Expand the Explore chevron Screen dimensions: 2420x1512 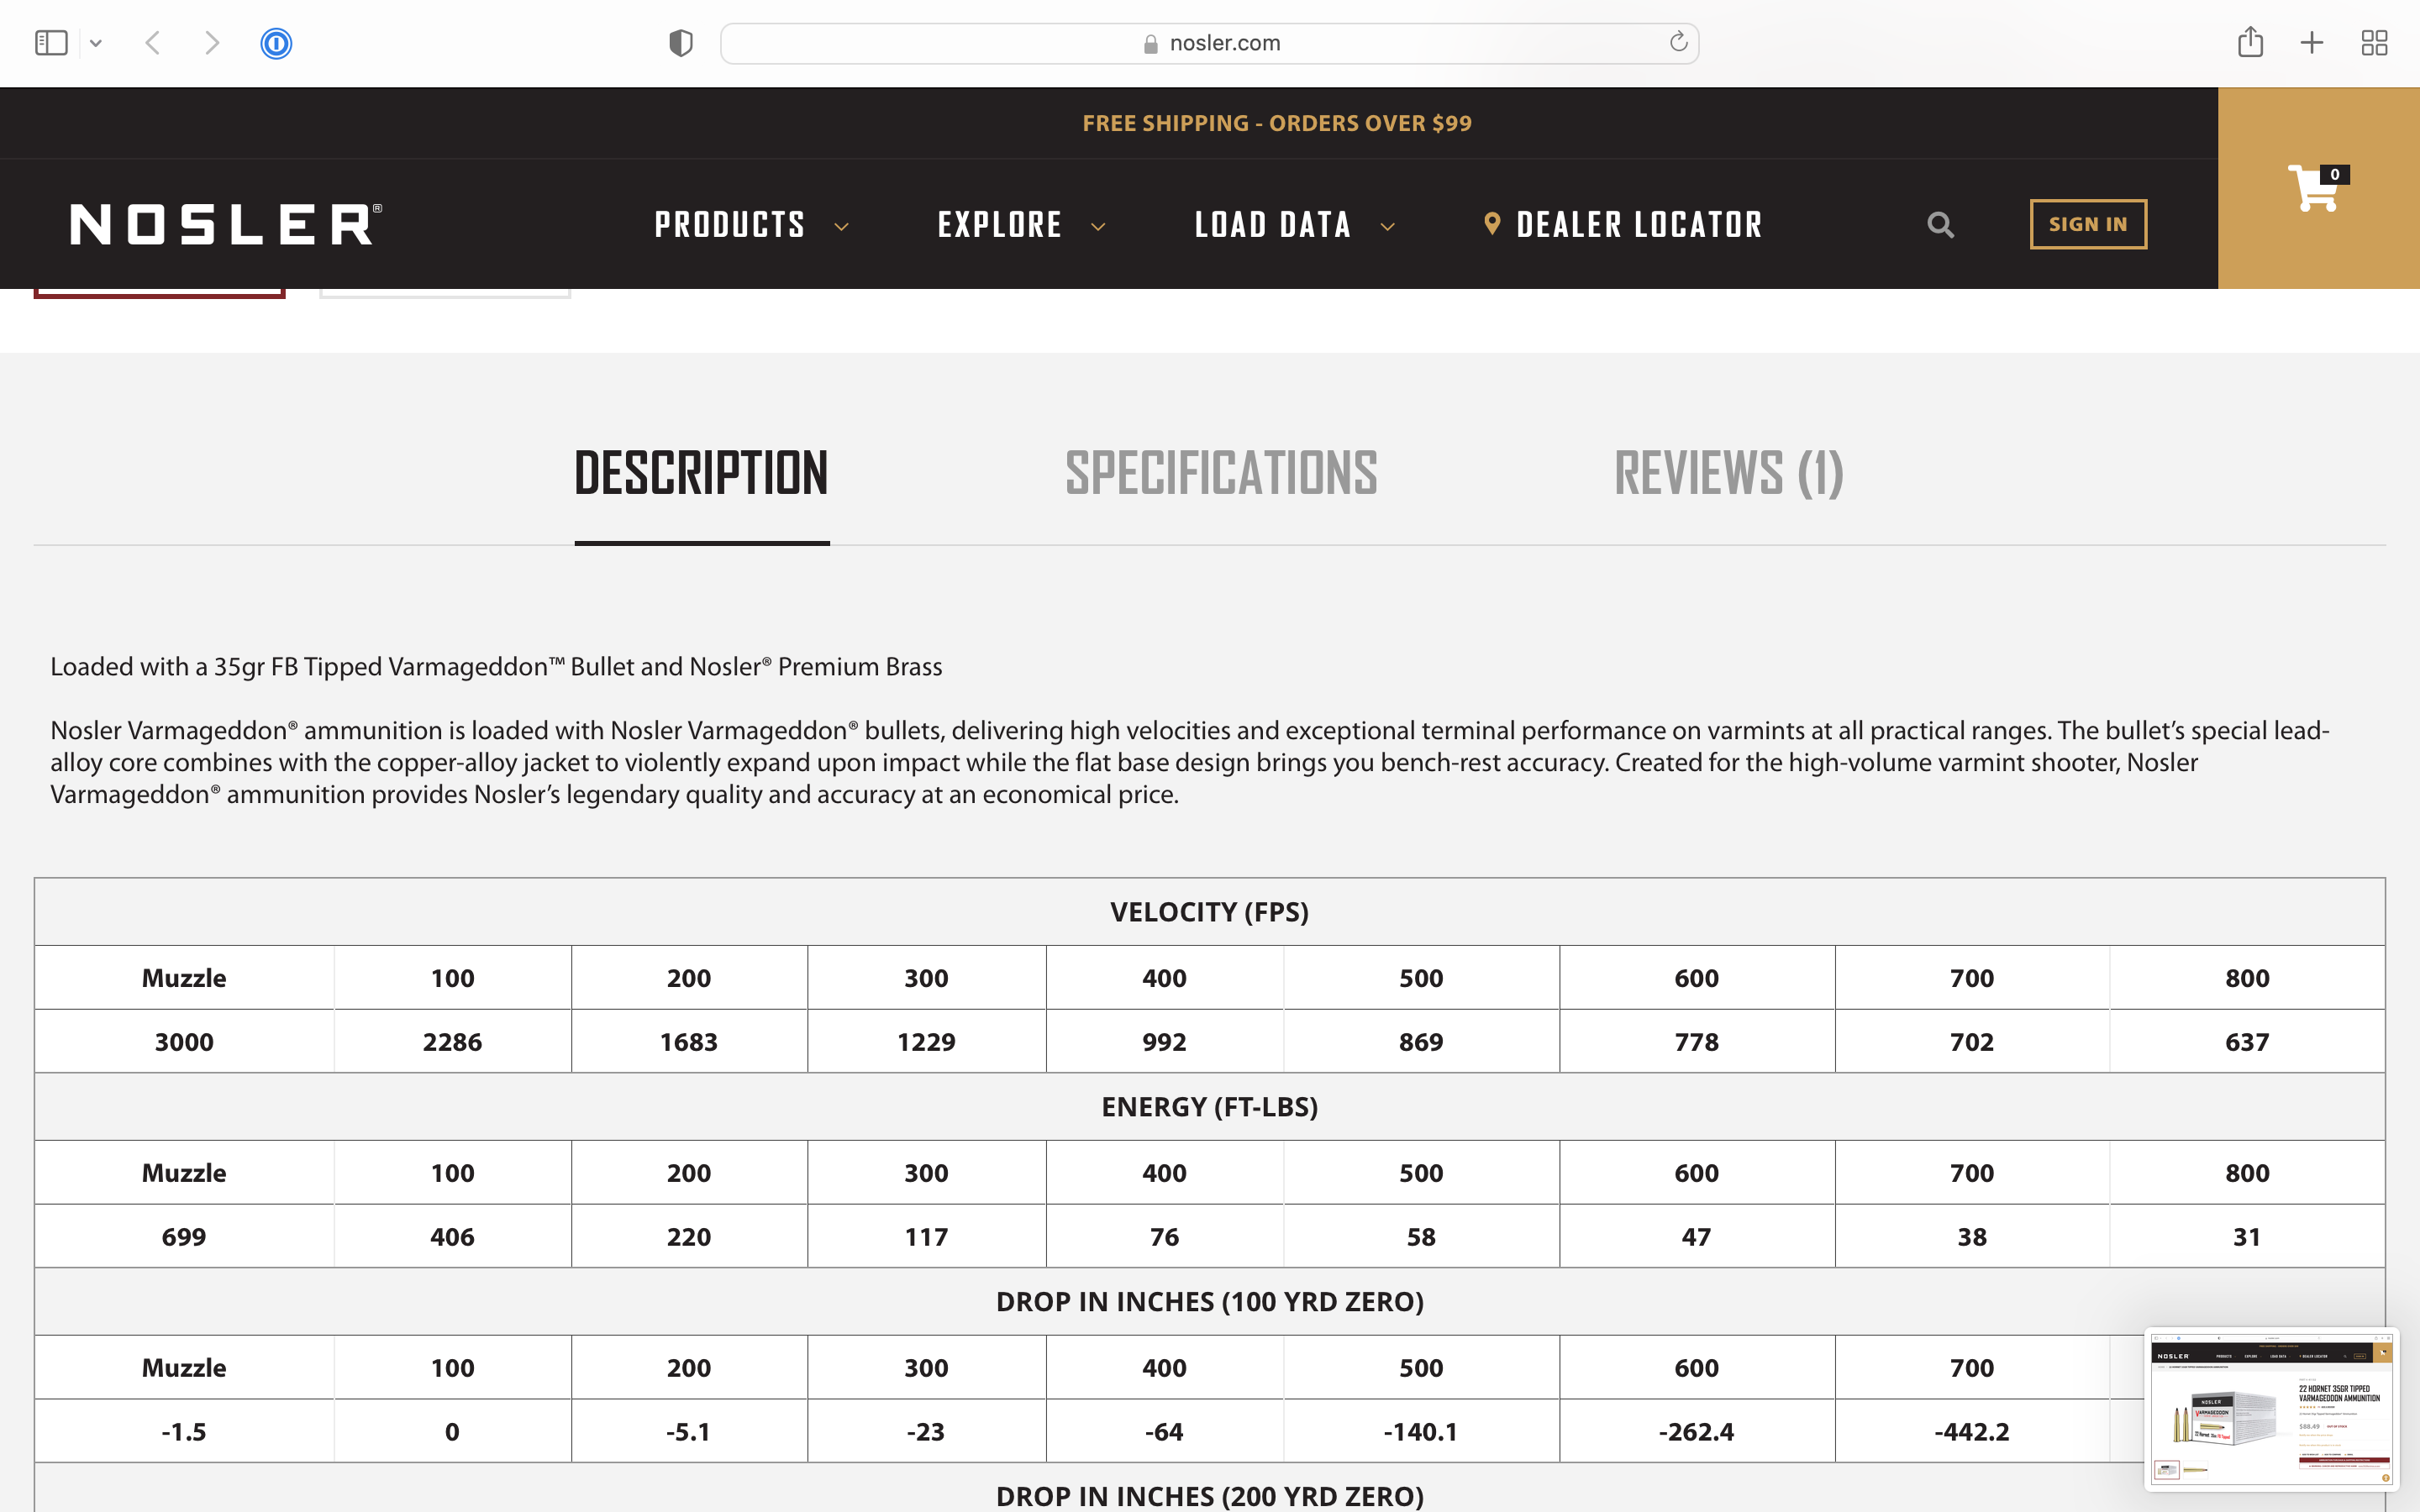click(1098, 227)
